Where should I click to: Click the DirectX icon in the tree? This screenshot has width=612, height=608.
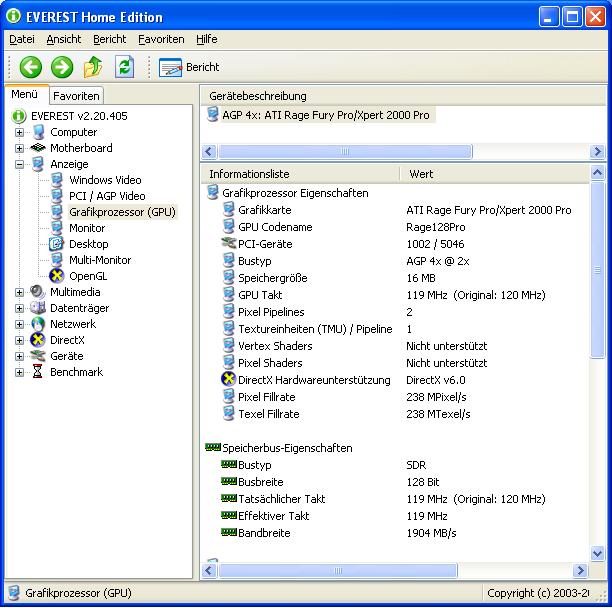click(38, 340)
